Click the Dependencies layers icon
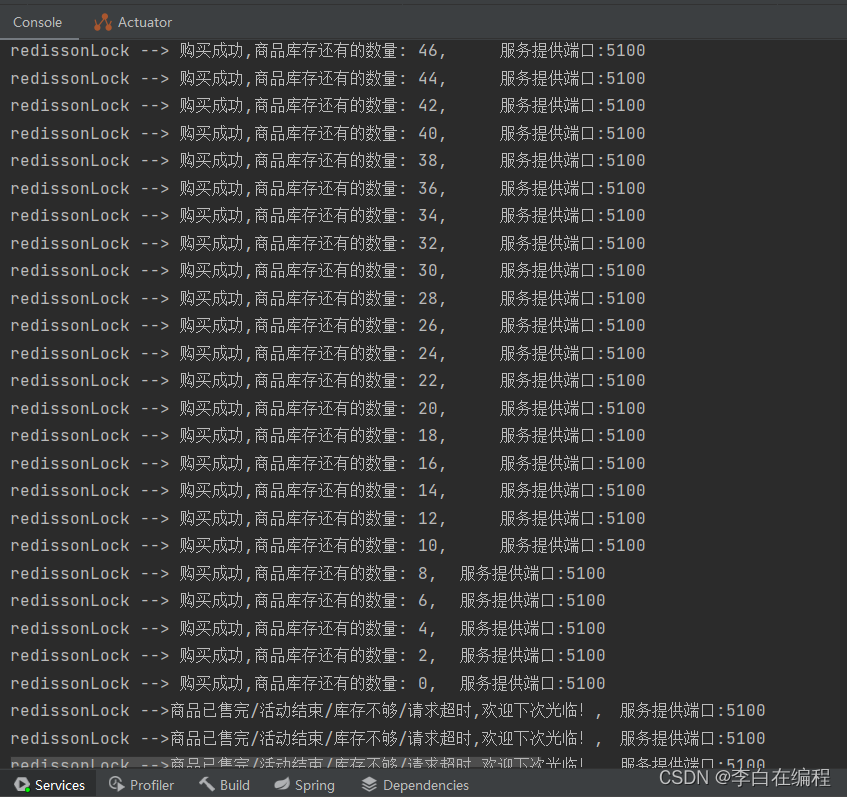 pos(369,784)
